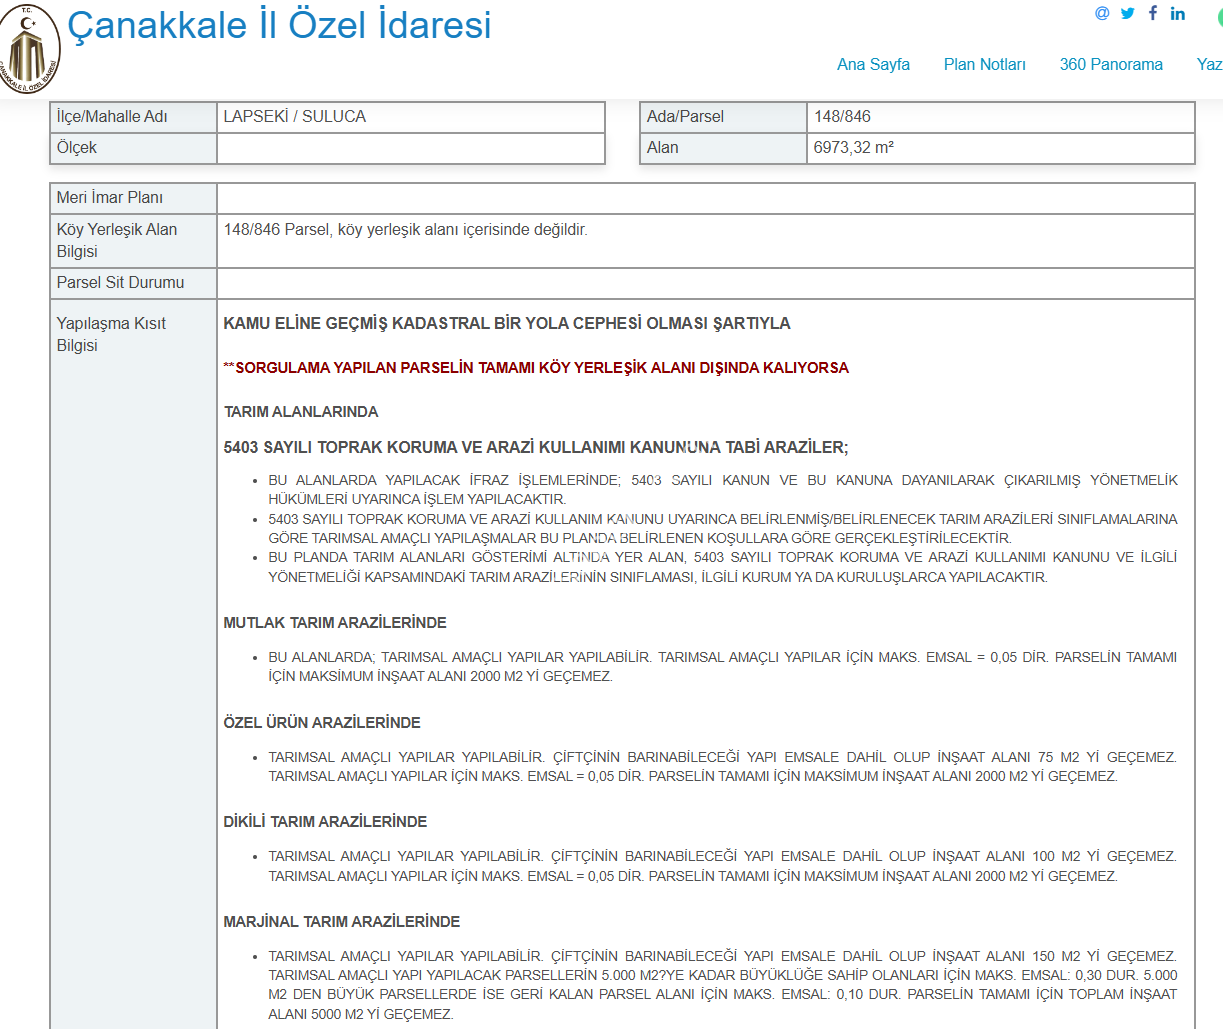The height and width of the screenshot is (1029, 1223).
Task: Click the MUTLAK TARIM ARAZİLERİNDE heading
Action: click(335, 623)
